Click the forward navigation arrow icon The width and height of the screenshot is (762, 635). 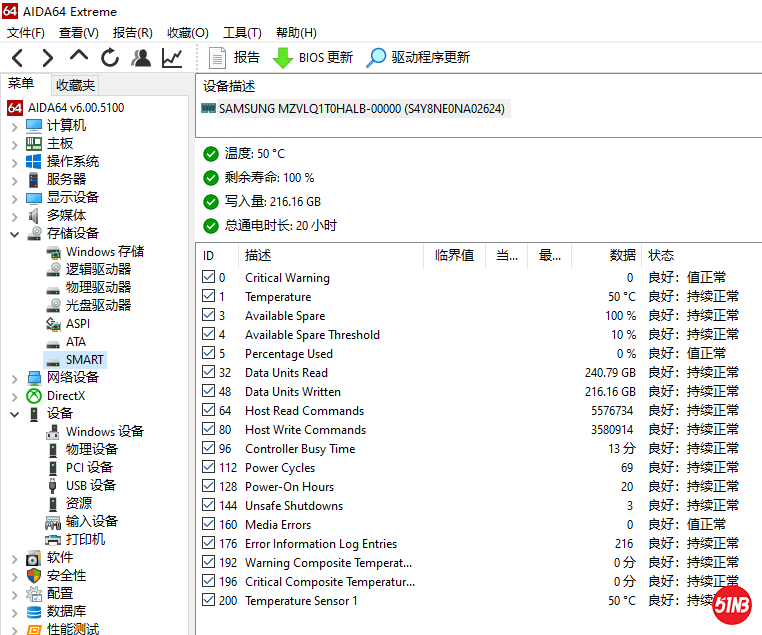[x=47, y=58]
